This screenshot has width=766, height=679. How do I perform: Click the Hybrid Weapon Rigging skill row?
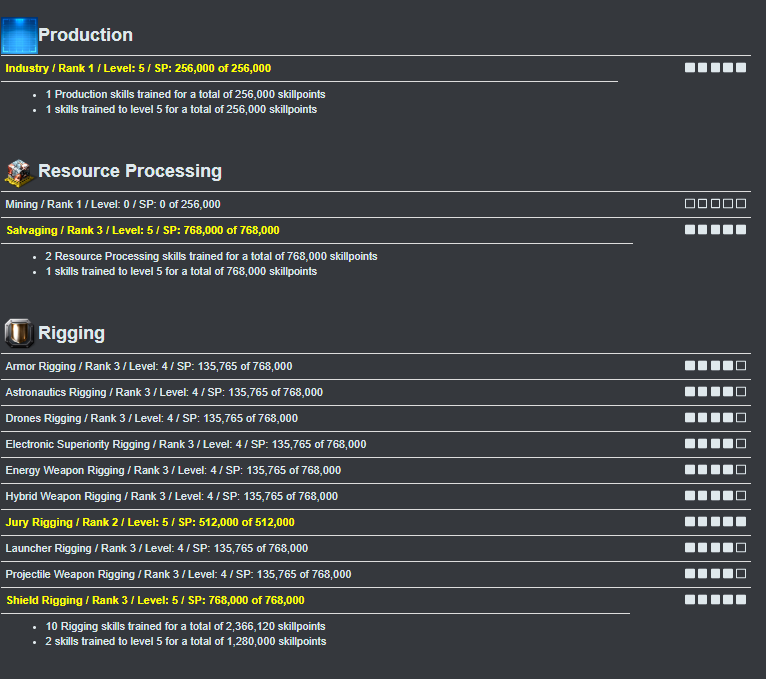pyautogui.click(x=173, y=496)
